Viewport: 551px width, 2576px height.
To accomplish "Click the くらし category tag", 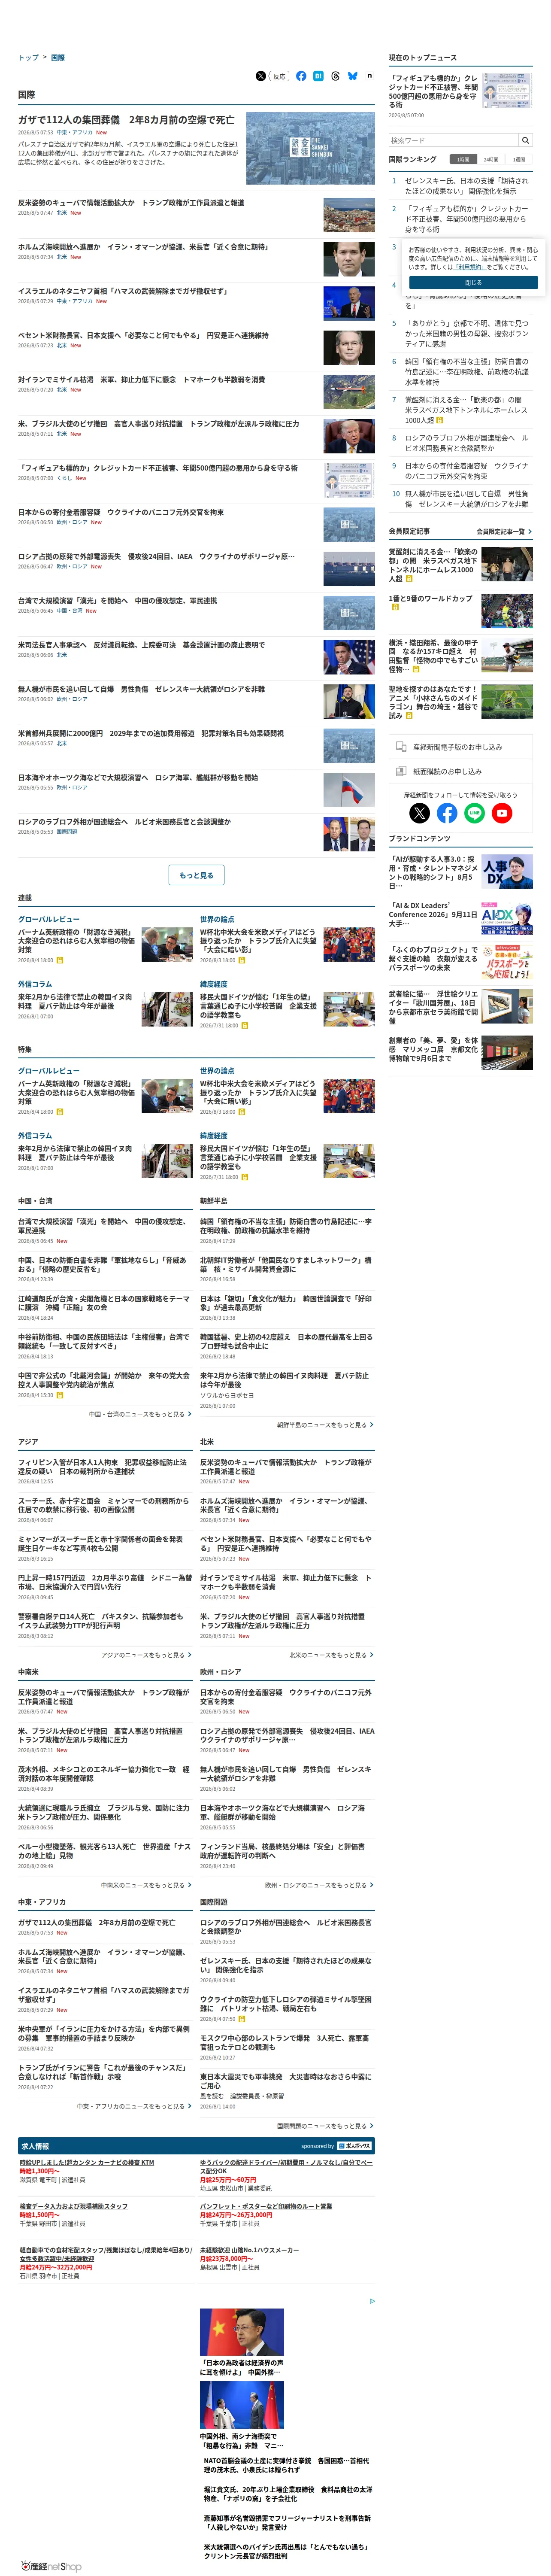I will 64,478.
